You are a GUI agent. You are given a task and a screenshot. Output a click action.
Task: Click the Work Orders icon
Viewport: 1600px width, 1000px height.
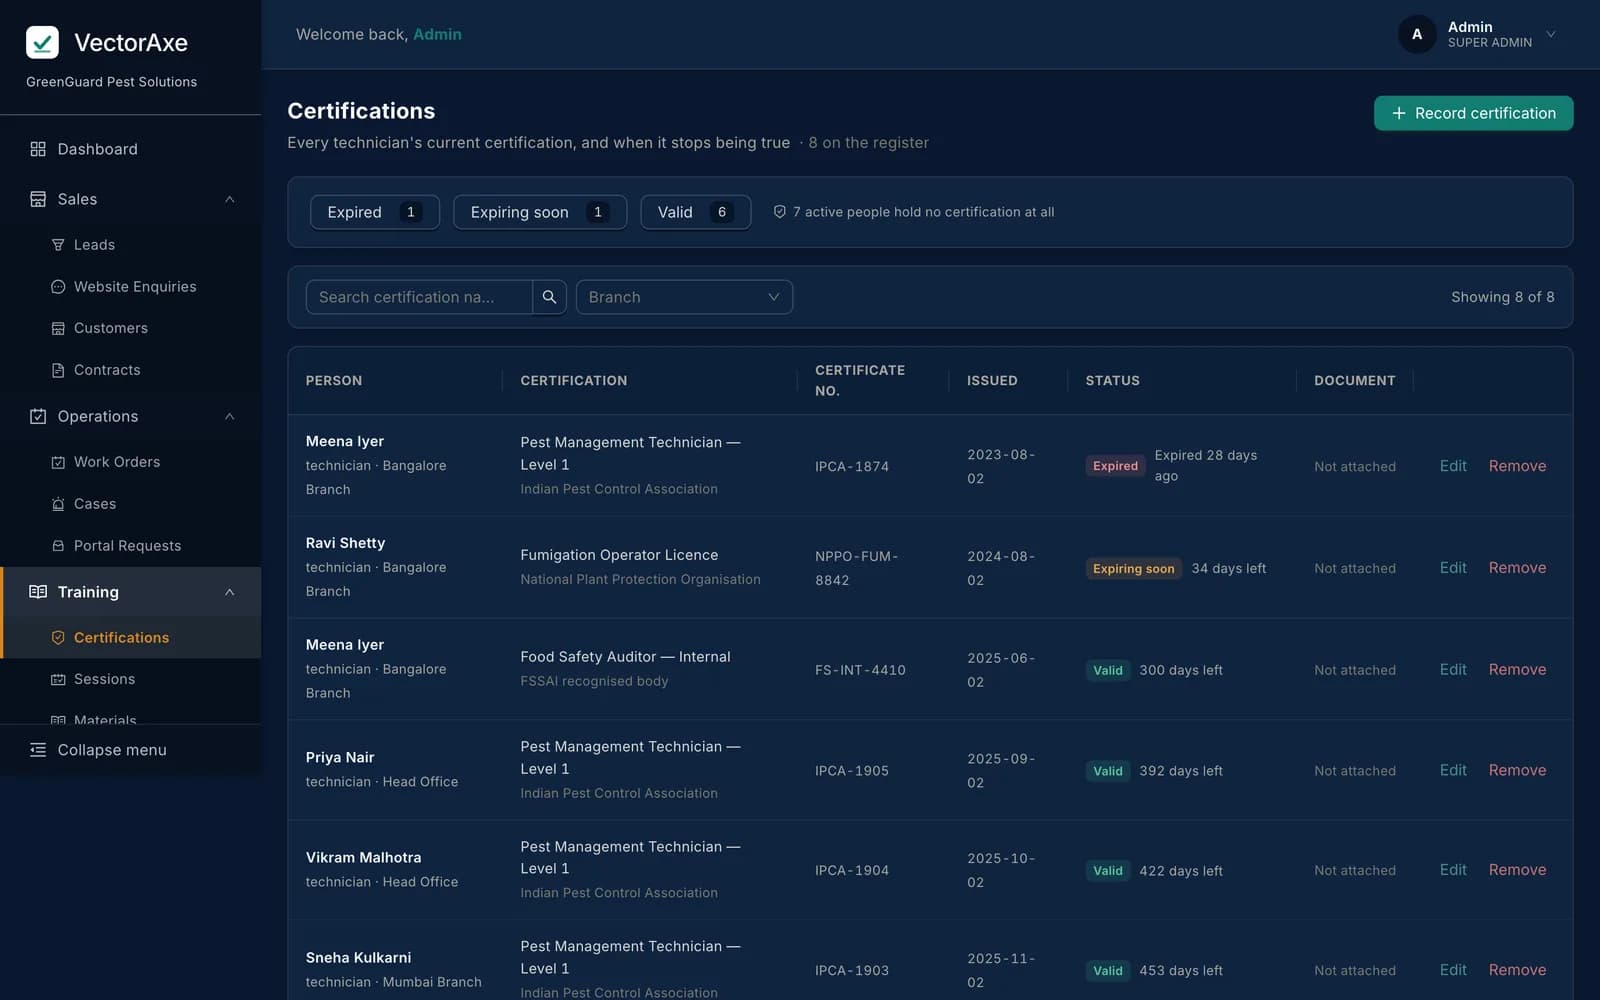tap(58, 462)
